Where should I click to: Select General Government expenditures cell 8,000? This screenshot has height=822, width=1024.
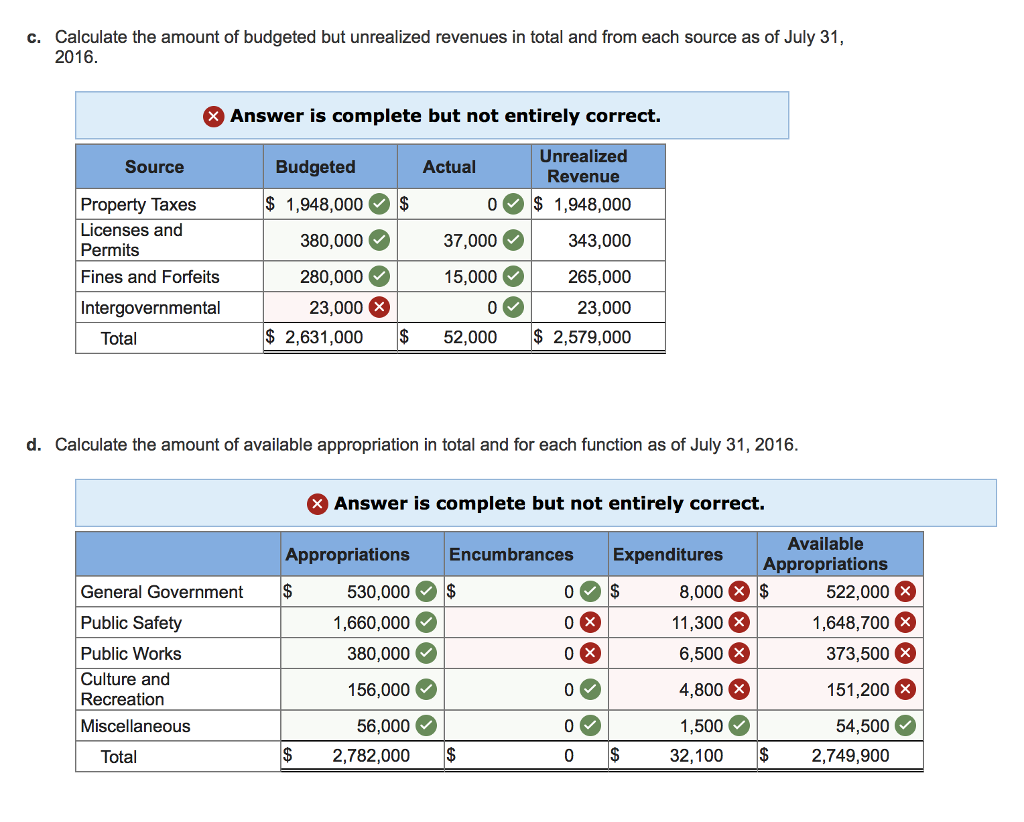tap(683, 592)
